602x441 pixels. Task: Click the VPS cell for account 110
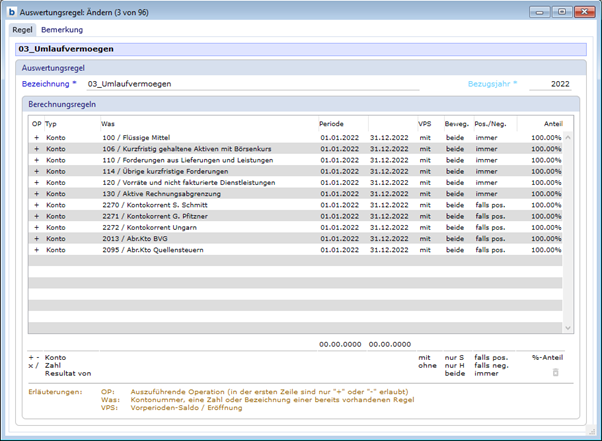coord(425,160)
